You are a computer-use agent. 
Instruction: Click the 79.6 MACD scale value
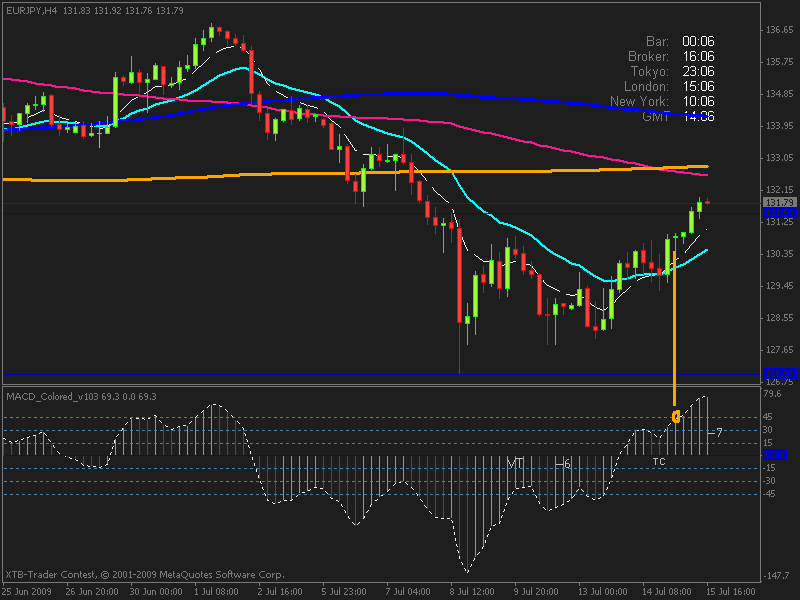pyautogui.click(x=772, y=393)
